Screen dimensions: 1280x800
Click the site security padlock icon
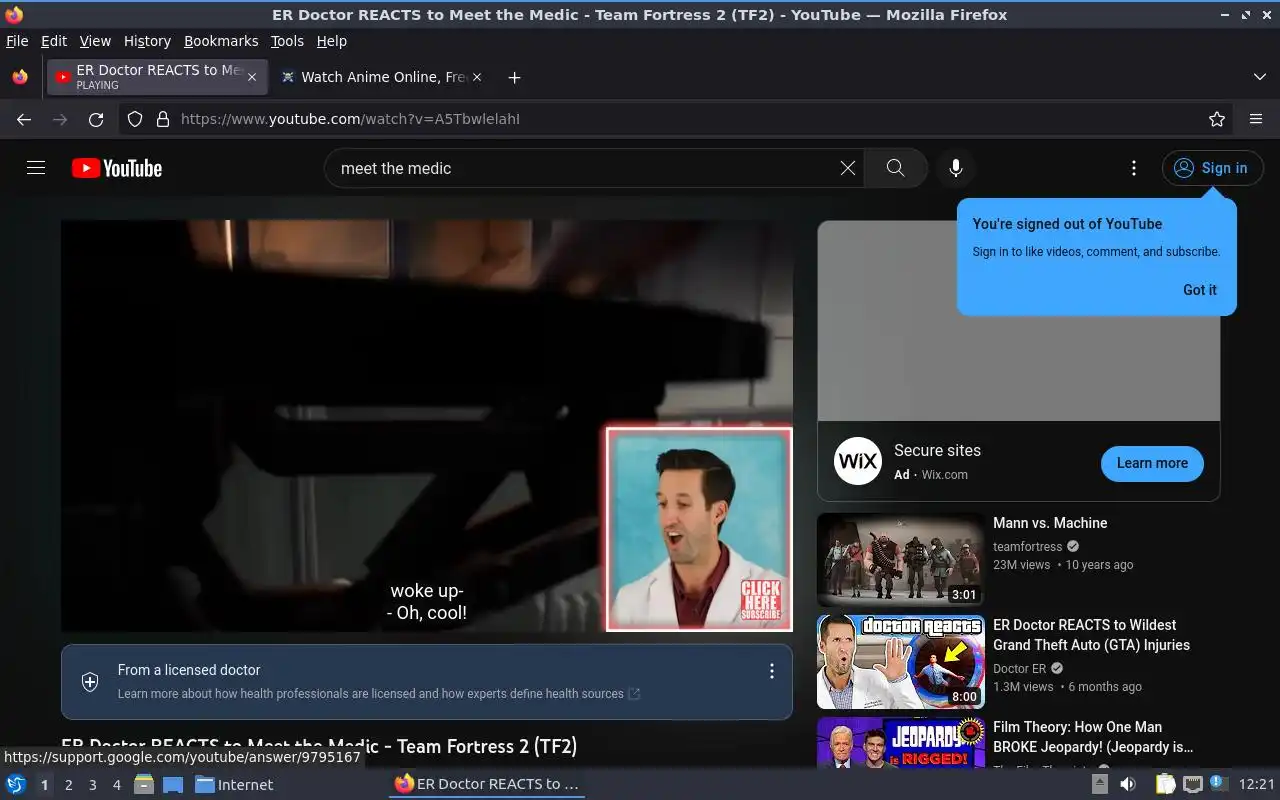pyautogui.click(x=163, y=119)
